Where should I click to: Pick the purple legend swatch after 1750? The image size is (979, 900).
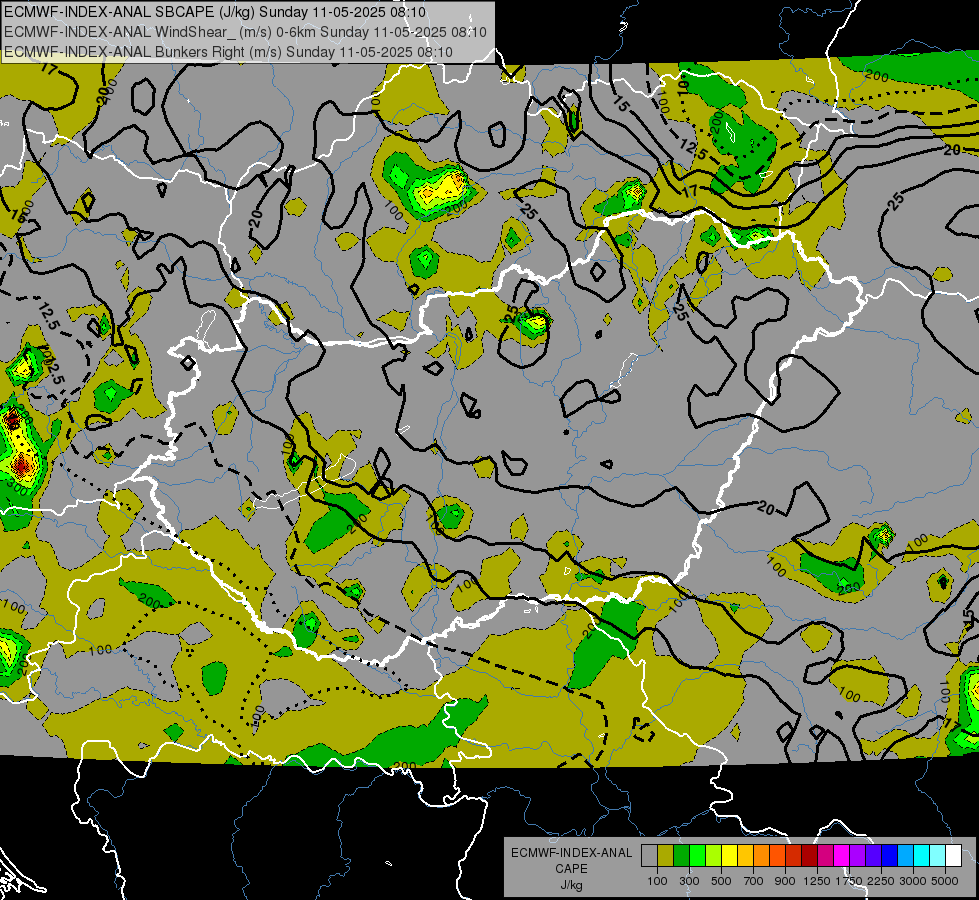(x=857, y=856)
